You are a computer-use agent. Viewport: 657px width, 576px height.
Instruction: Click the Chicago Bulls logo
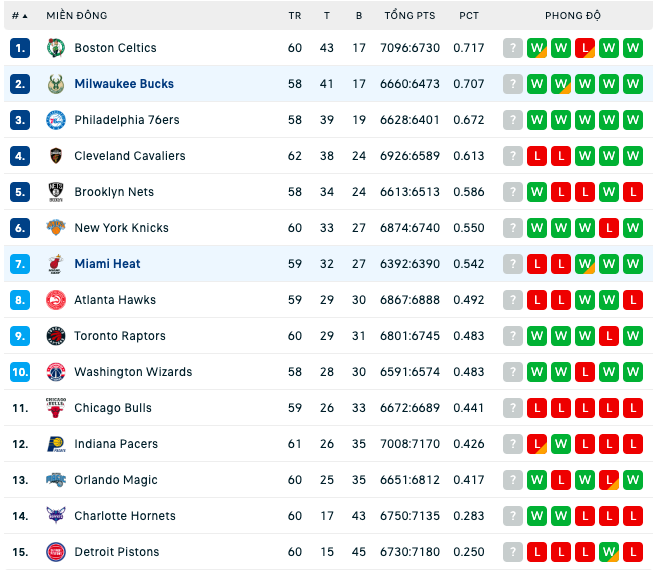(55, 408)
